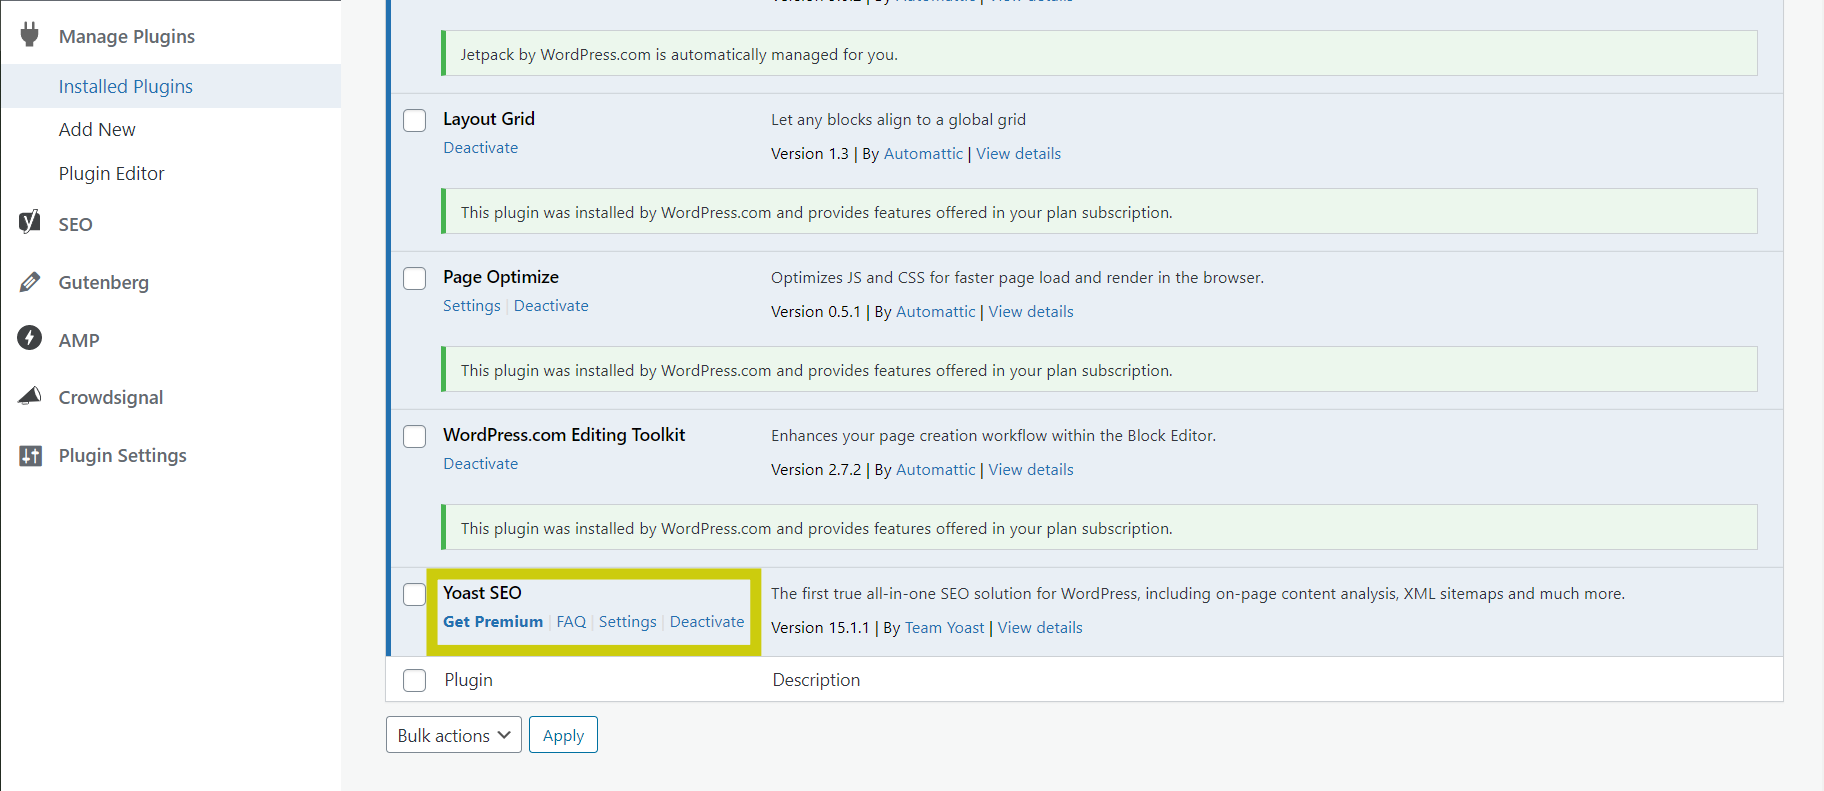Open the Bulk actions dropdown
Screen dimensions: 1824x791
pyautogui.click(x=453, y=735)
